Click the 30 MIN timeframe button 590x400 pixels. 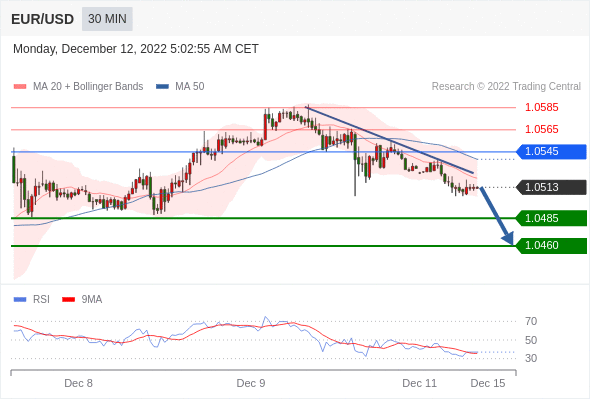107,18
